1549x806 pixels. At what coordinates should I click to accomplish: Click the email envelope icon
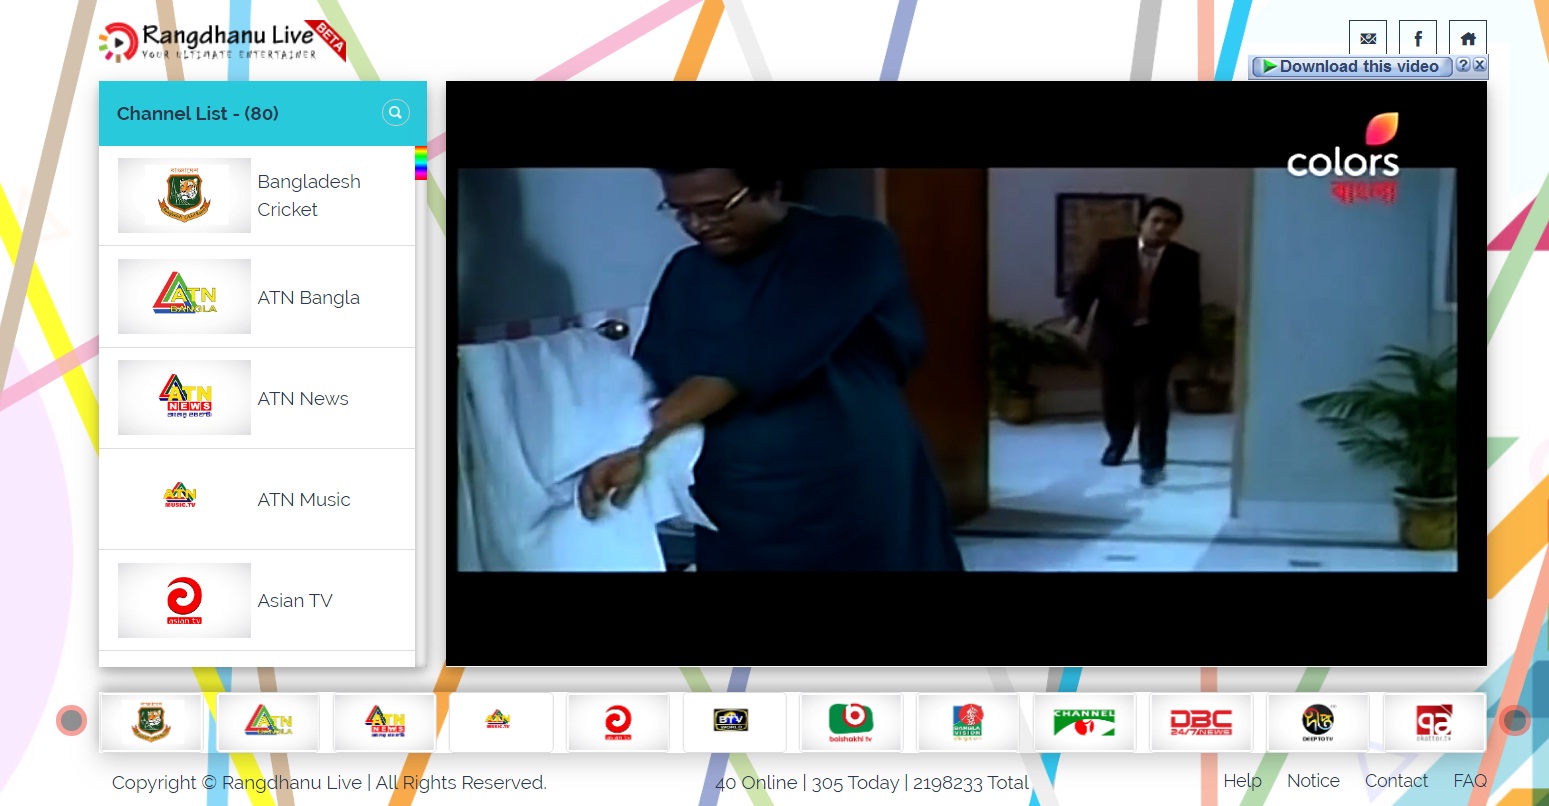coord(1368,38)
